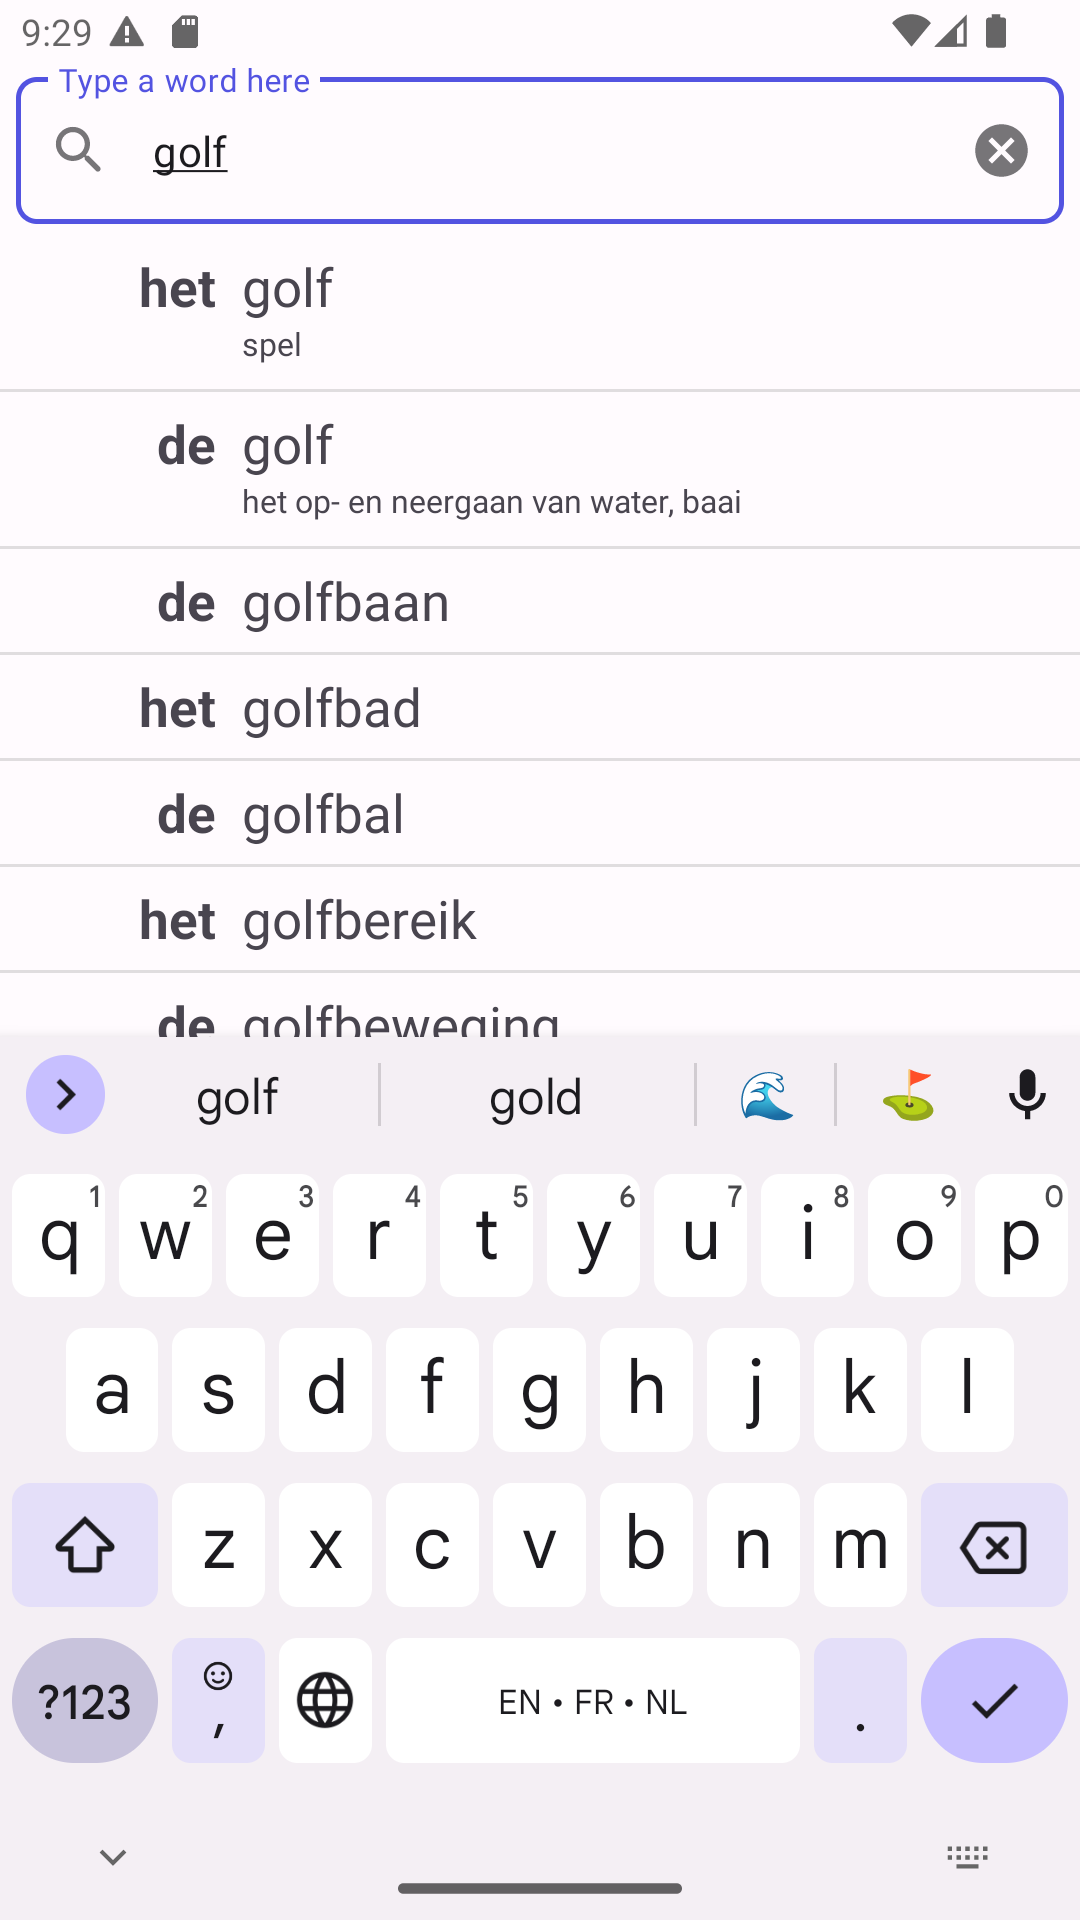
Task: Insert the water wave emoji suggestion
Action: pos(766,1095)
